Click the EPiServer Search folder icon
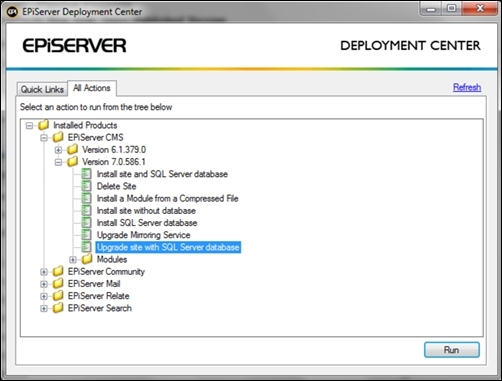Image resolution: width=502 pixels, height=381 pixels. (58, 308)
